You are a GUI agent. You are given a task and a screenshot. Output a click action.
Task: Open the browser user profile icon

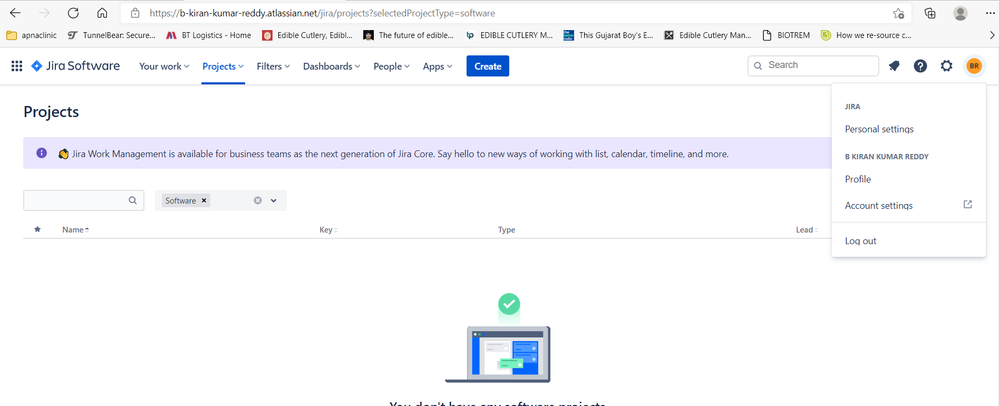pos(960,13)
